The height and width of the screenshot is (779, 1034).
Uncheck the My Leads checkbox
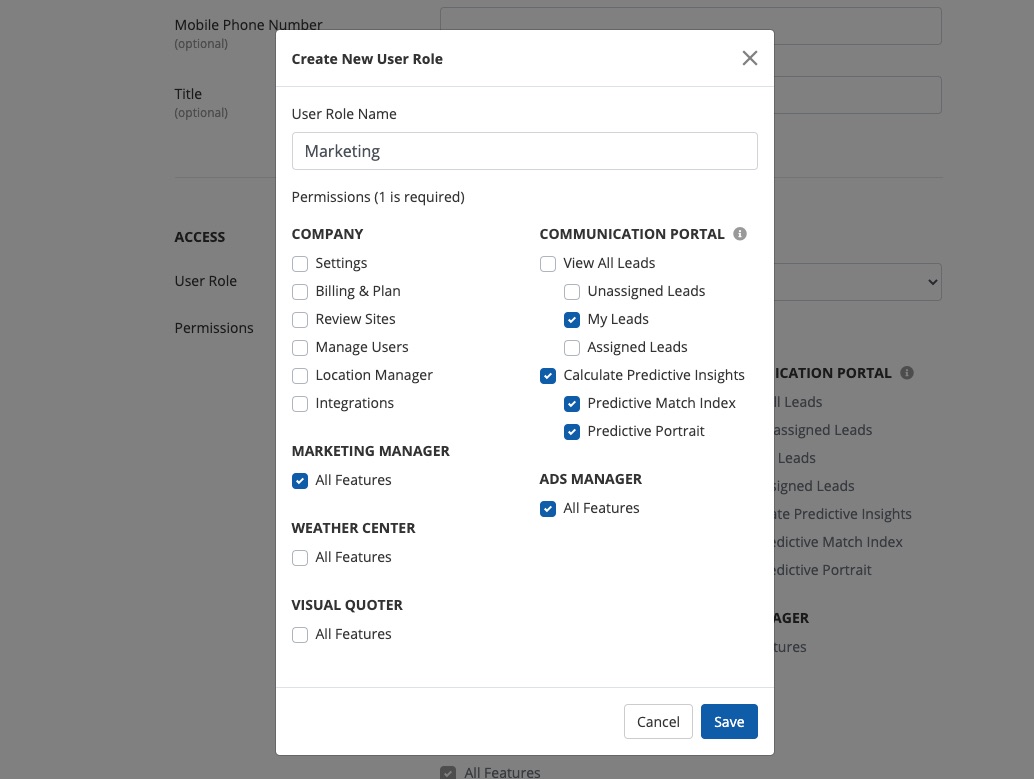click(x=572, y=320)
